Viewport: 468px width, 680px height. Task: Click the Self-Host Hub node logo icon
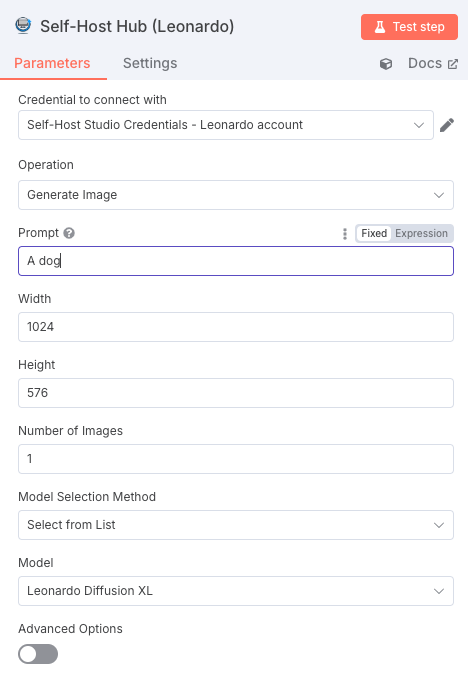(23, 26)
